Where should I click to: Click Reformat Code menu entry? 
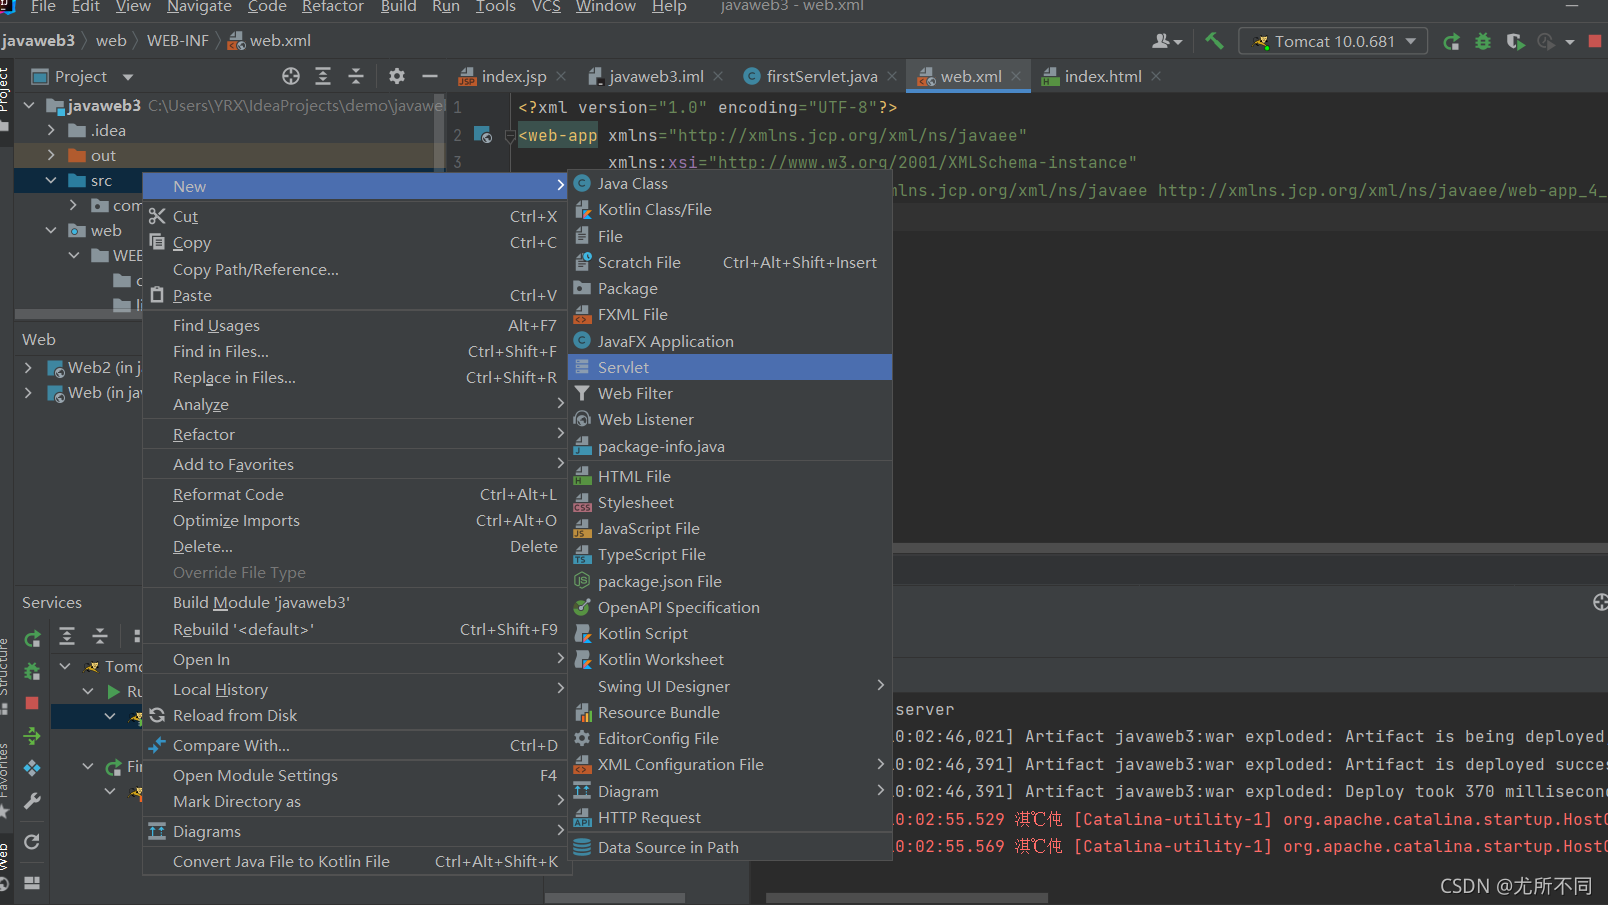[x=356, y=494]
